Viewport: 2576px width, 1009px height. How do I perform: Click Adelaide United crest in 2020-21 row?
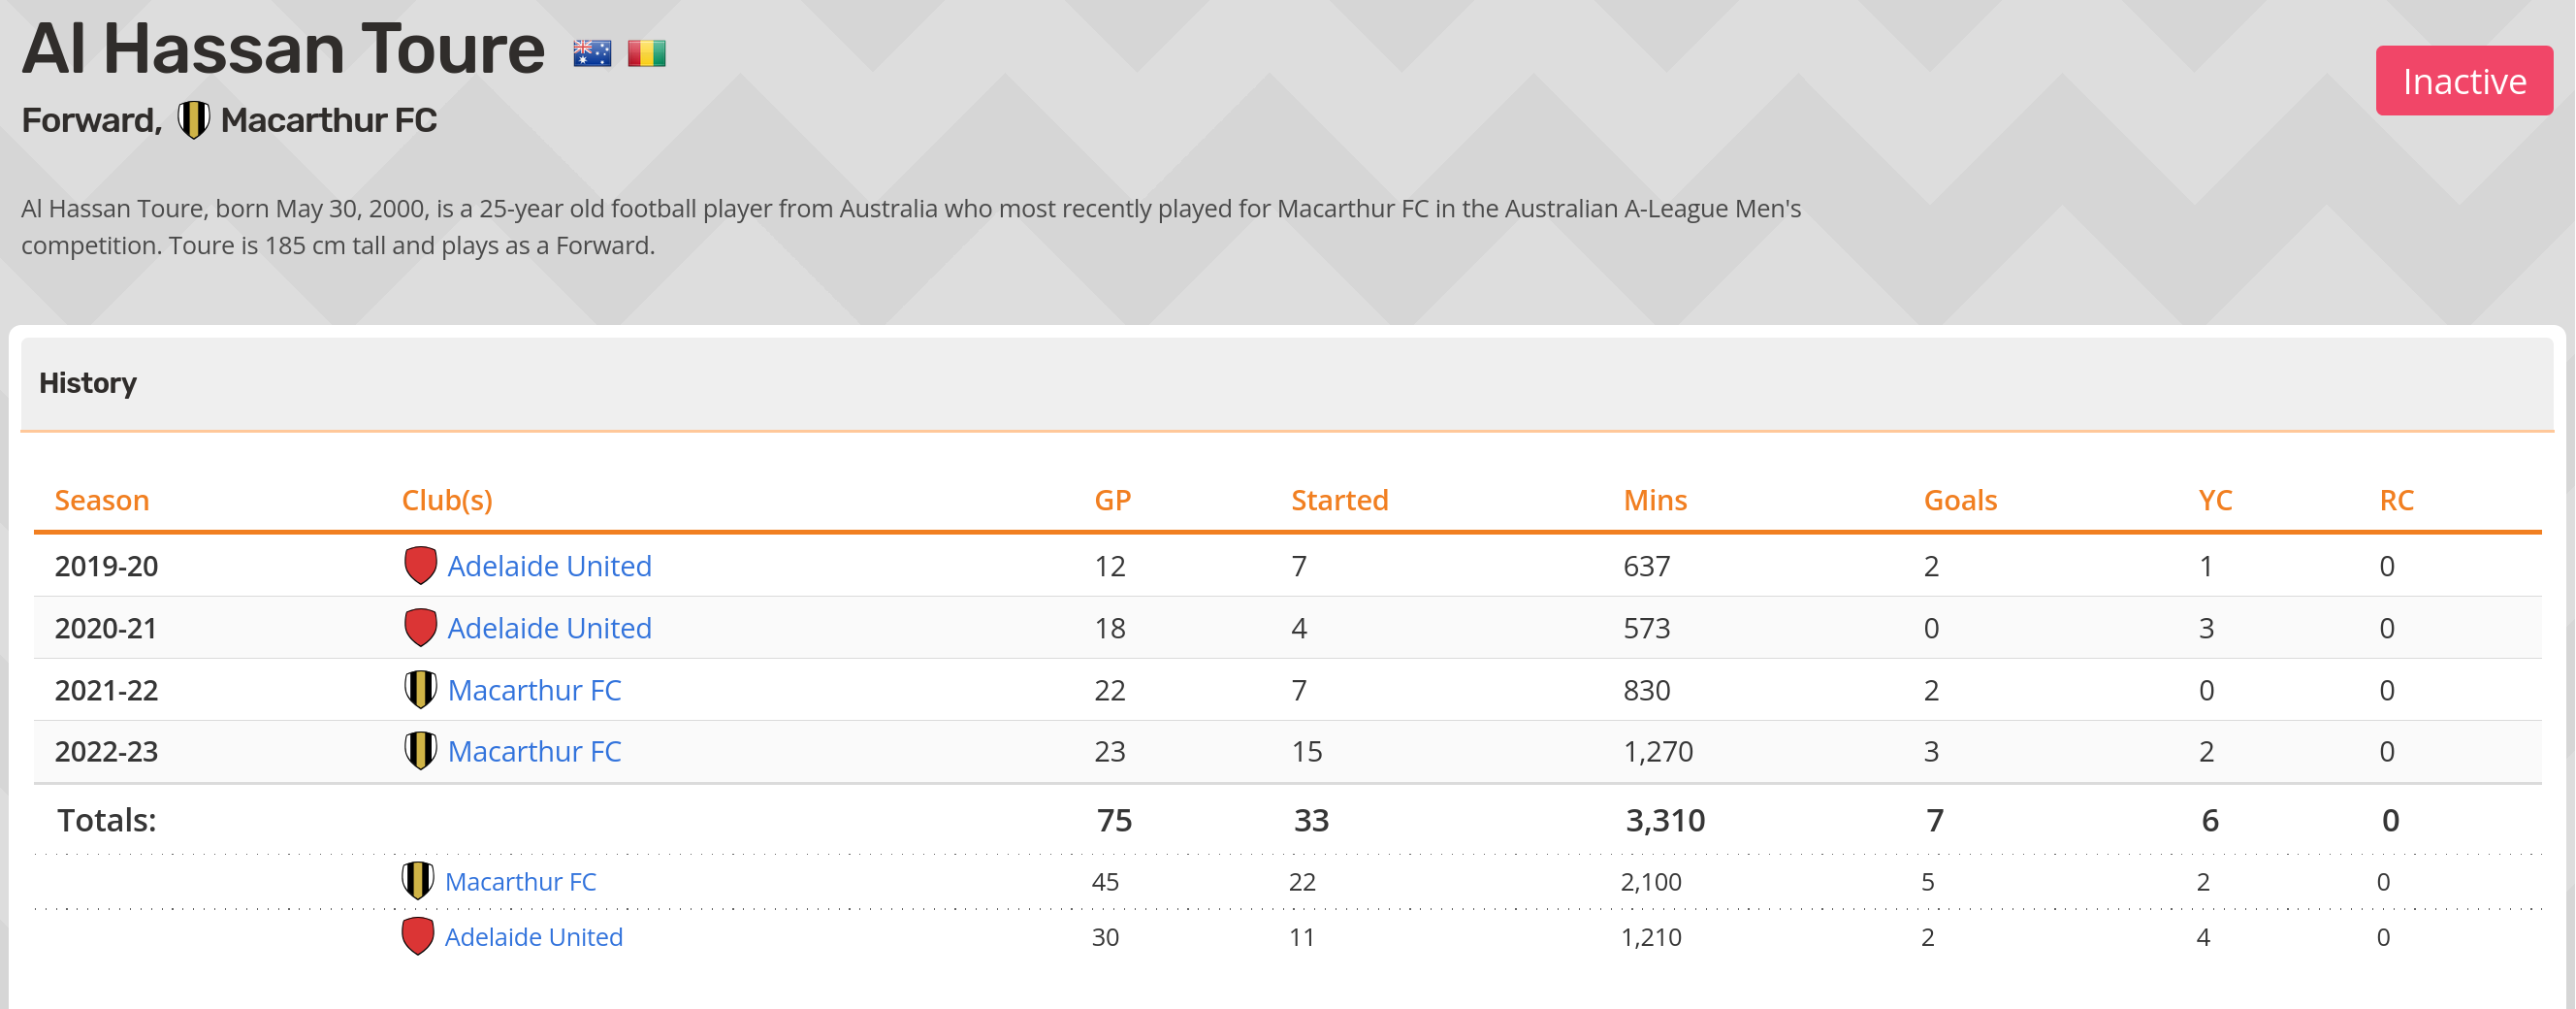click(420, 628)
